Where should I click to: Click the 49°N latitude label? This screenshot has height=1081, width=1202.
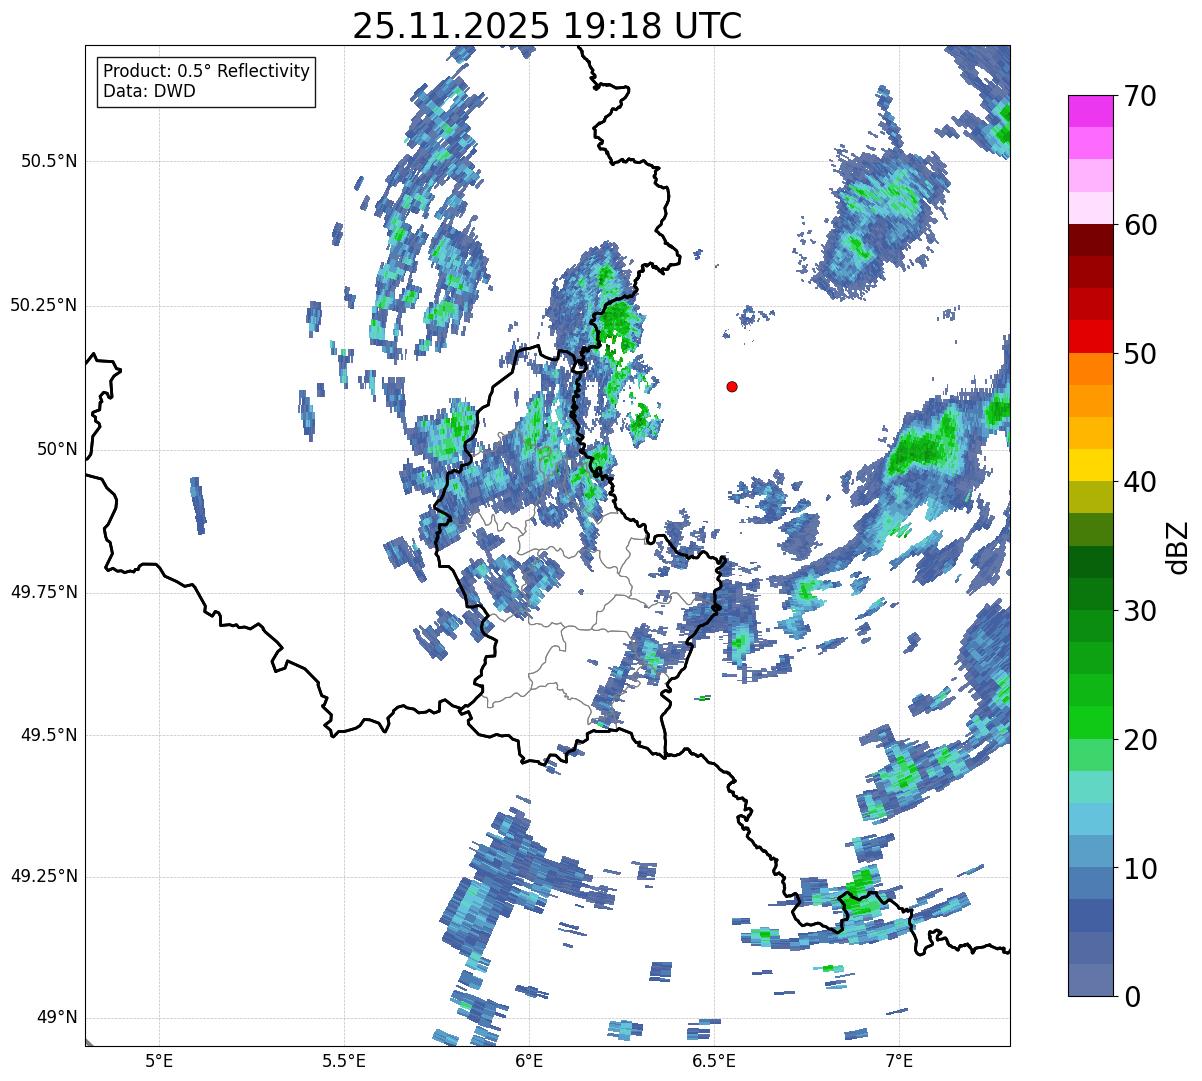tap(57, 1018)
